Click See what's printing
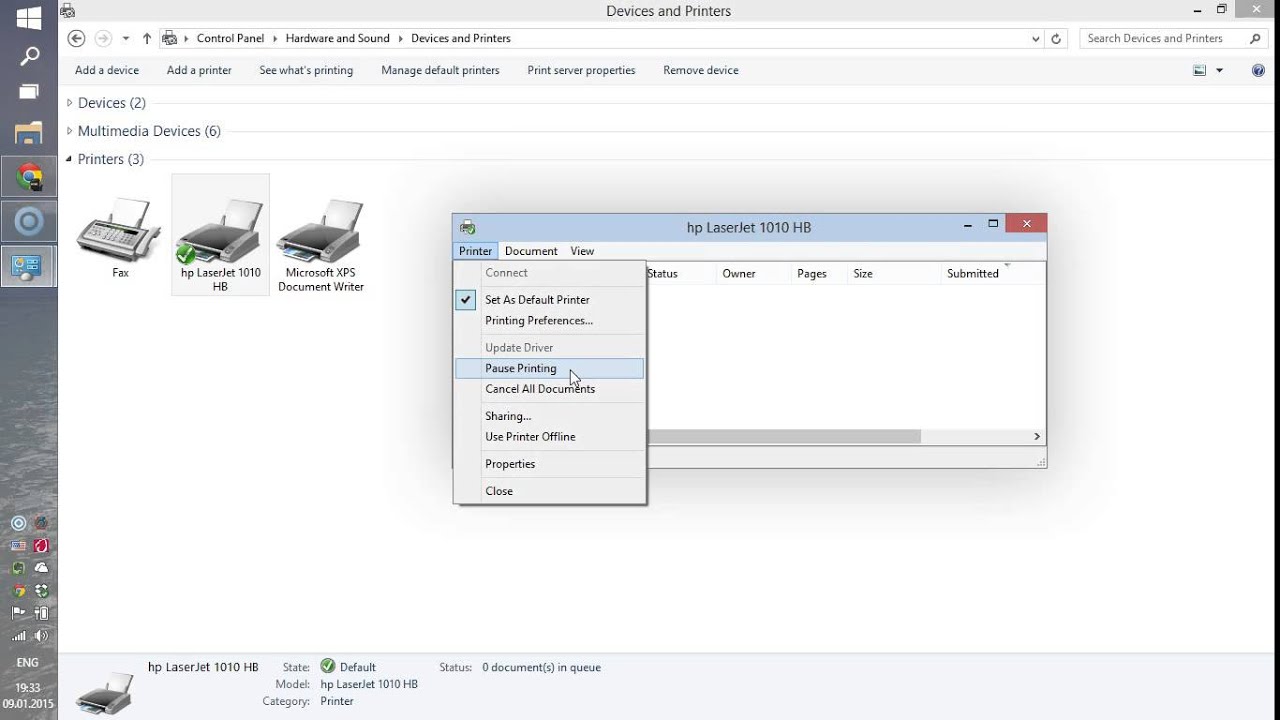 [306, 70]
